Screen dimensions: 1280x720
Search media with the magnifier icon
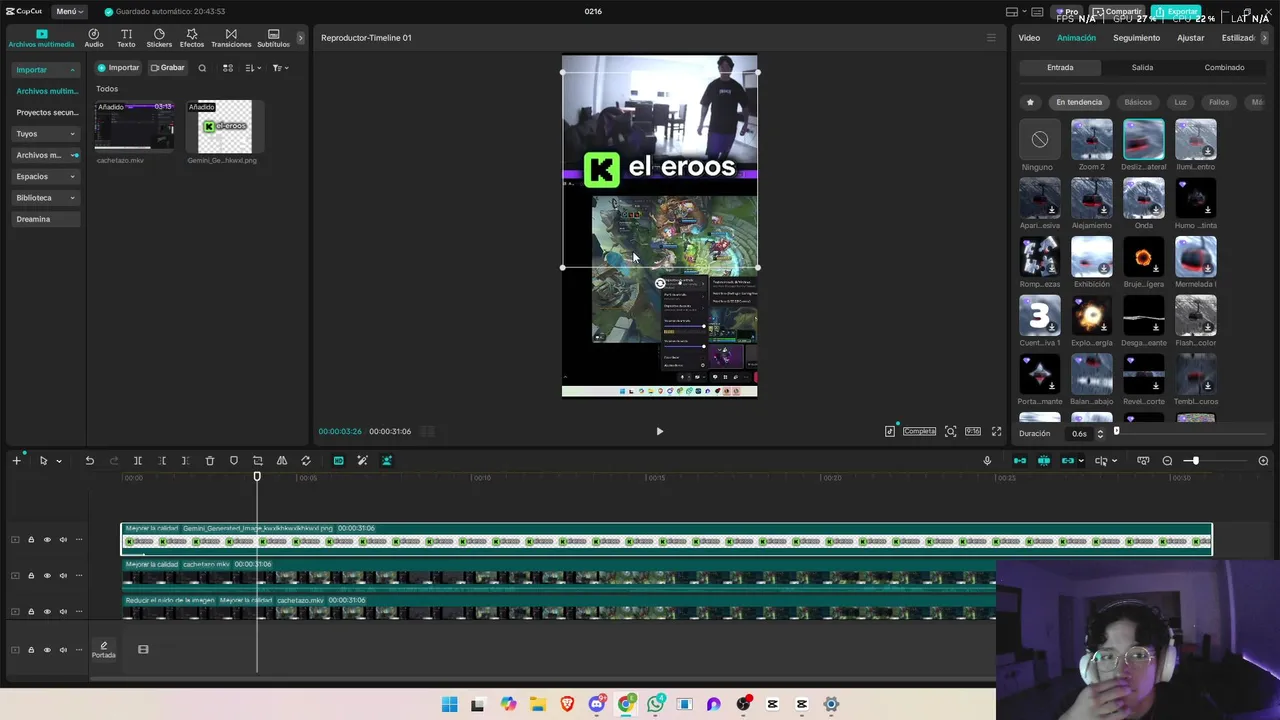coord(202,68)
